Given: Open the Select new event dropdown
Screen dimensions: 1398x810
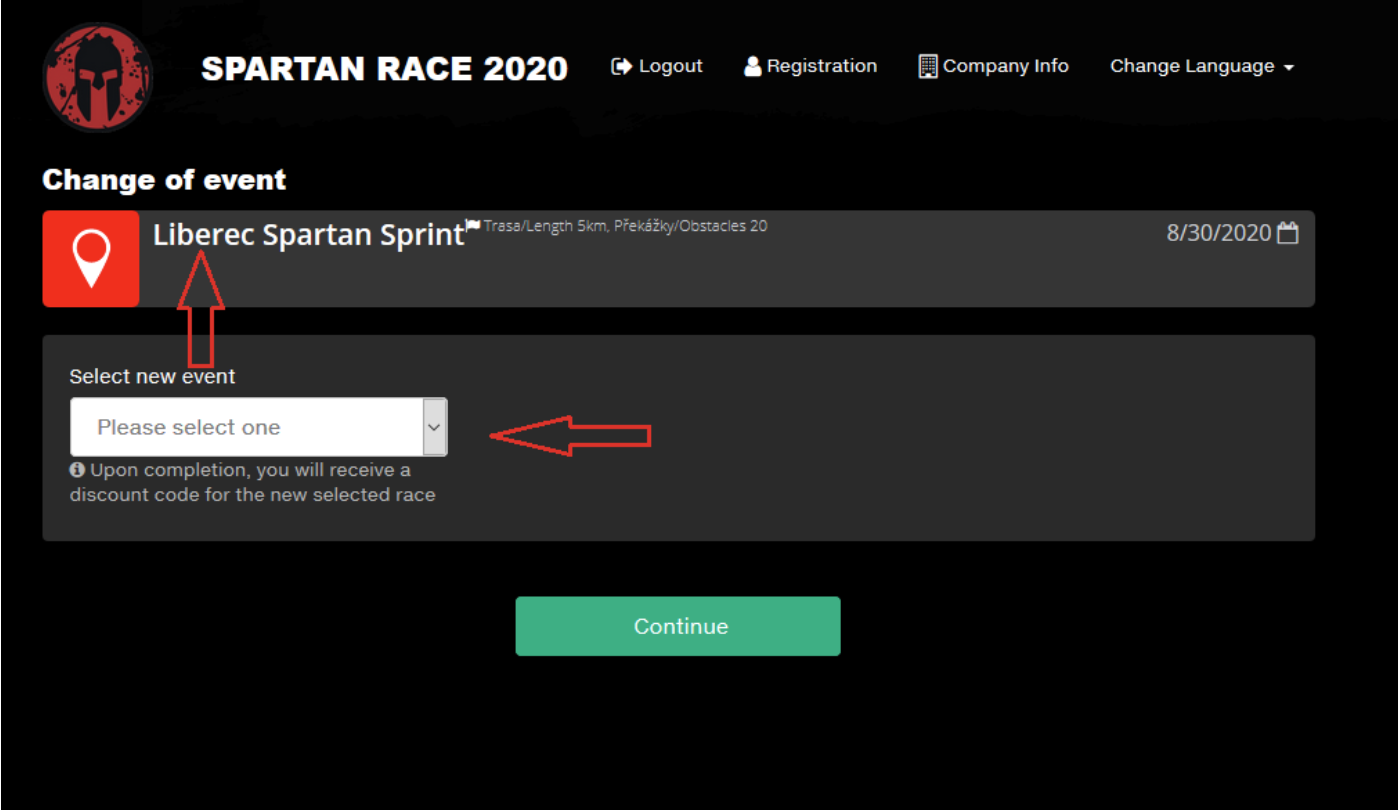Looking at the screenshot, I should 247,427.
